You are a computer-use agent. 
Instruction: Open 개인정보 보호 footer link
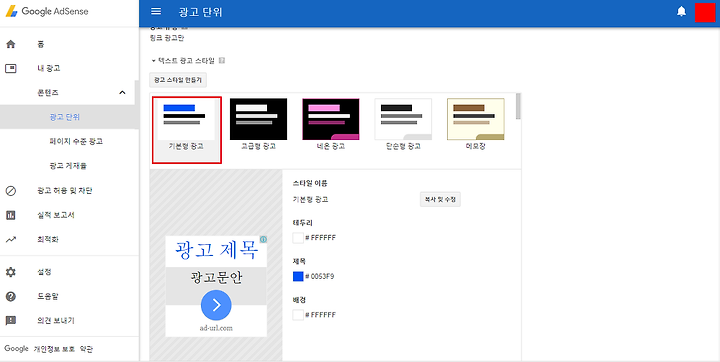[x=54, y=349]
